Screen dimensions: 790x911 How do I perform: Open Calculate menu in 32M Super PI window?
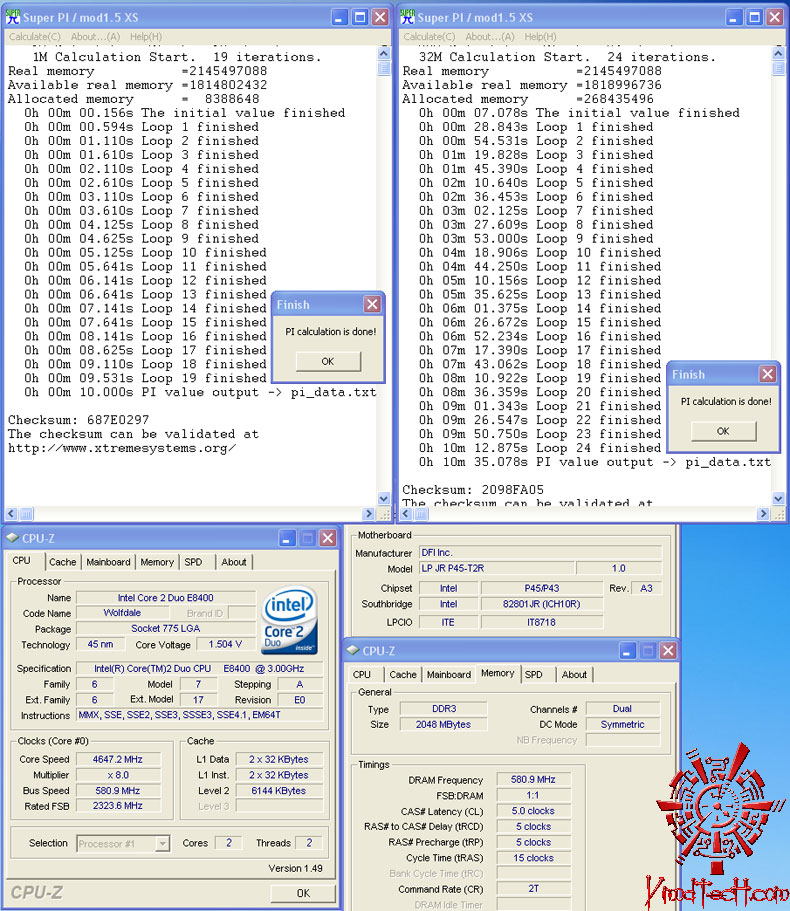(429, 37)
